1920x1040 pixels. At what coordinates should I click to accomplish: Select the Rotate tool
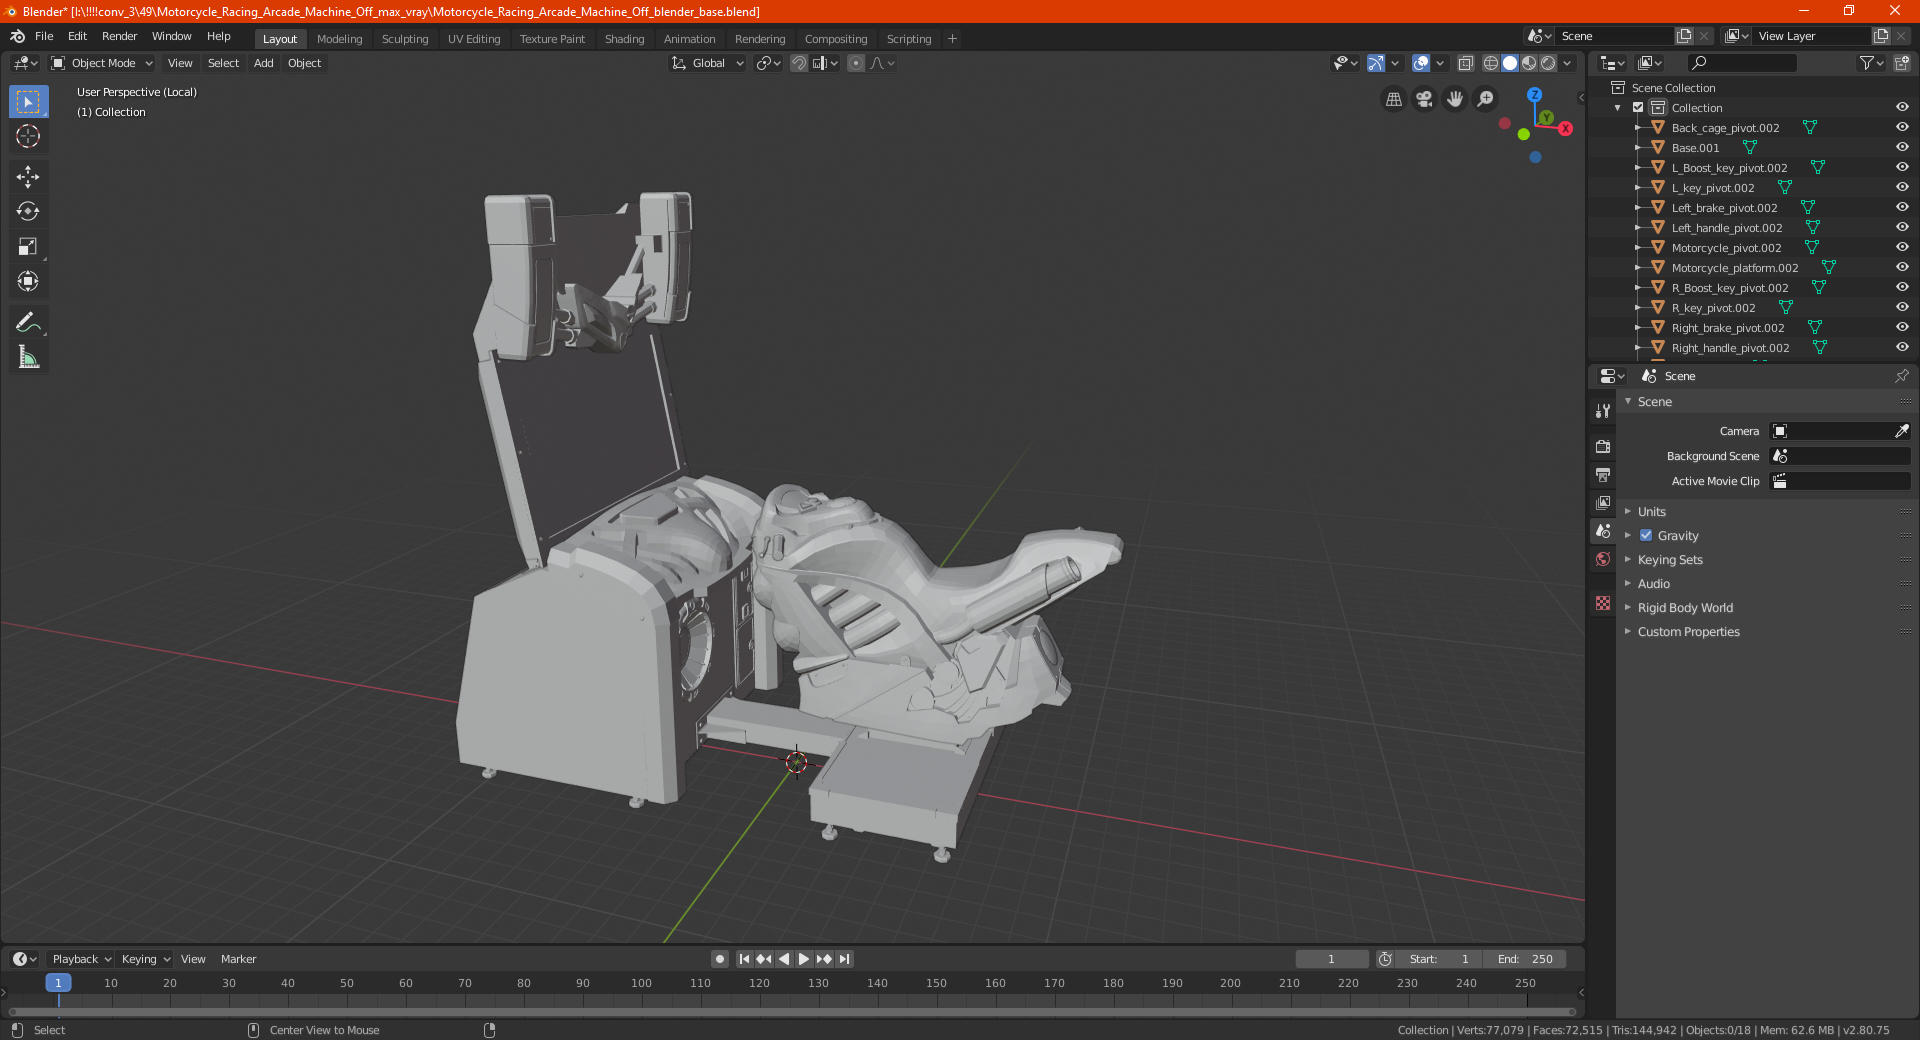(28, 211)
